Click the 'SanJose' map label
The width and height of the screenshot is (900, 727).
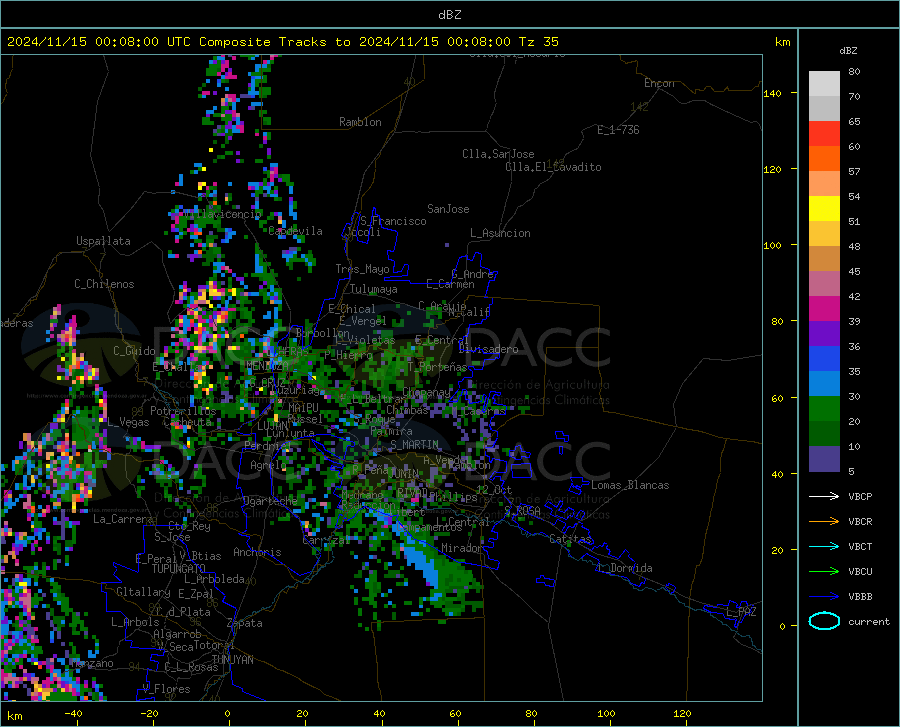448,209
